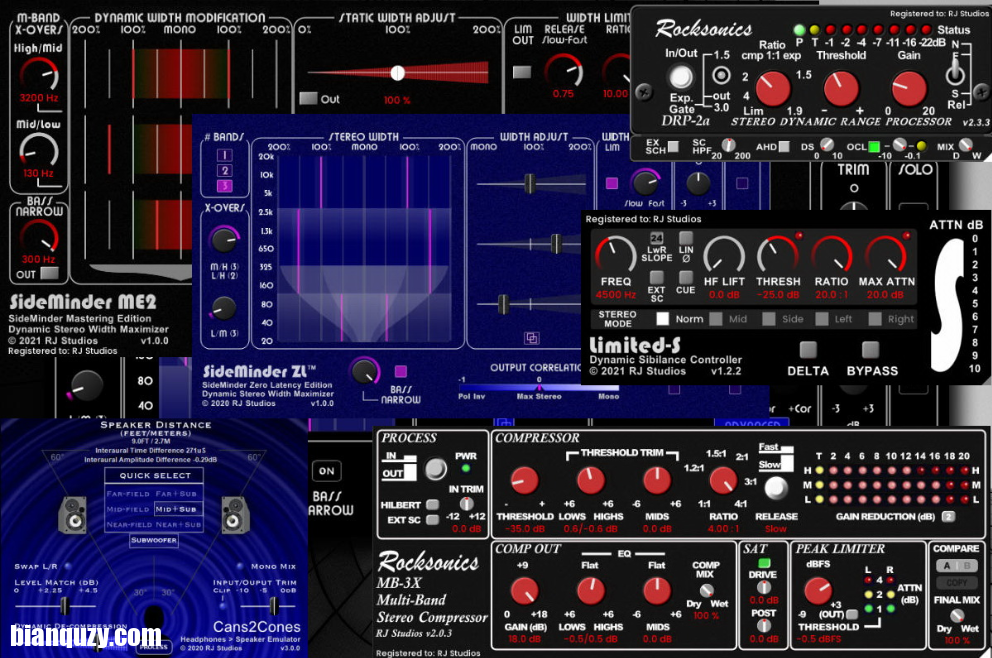This screenshot has width=992, height=658.
Task: Click the white Release button on MB-3X
Action: click(x=776, y=488)
